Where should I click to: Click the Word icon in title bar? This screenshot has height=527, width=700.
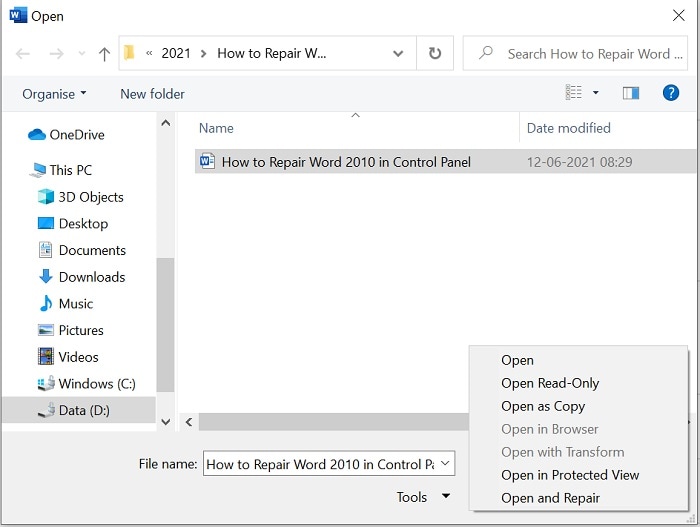point(17,15)
